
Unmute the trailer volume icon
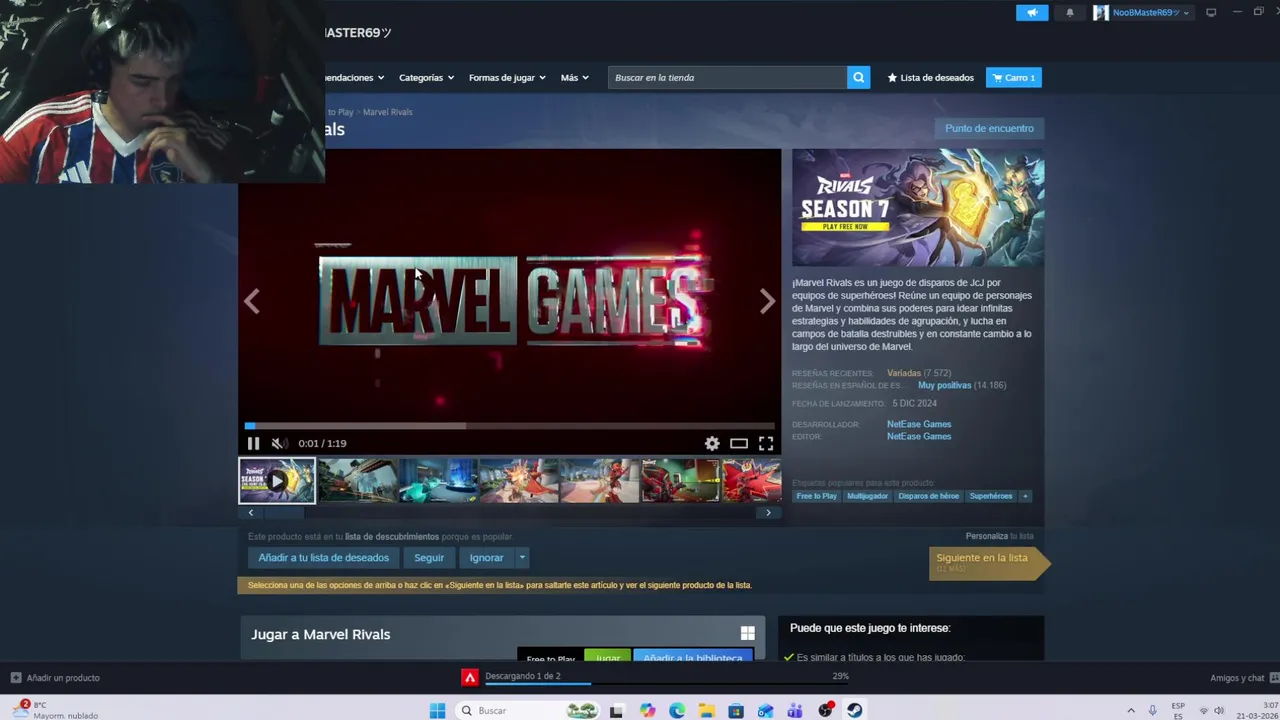tap(280, 443)
